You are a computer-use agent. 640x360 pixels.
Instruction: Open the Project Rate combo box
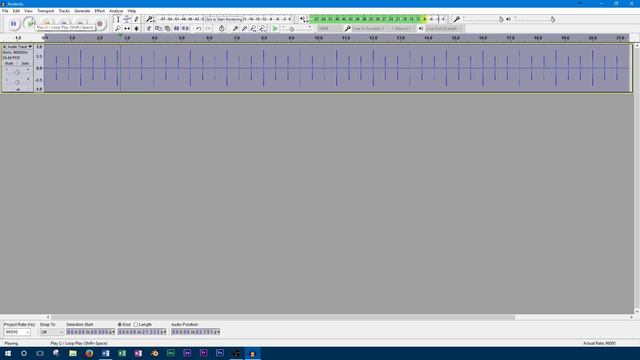click(17, 332)
